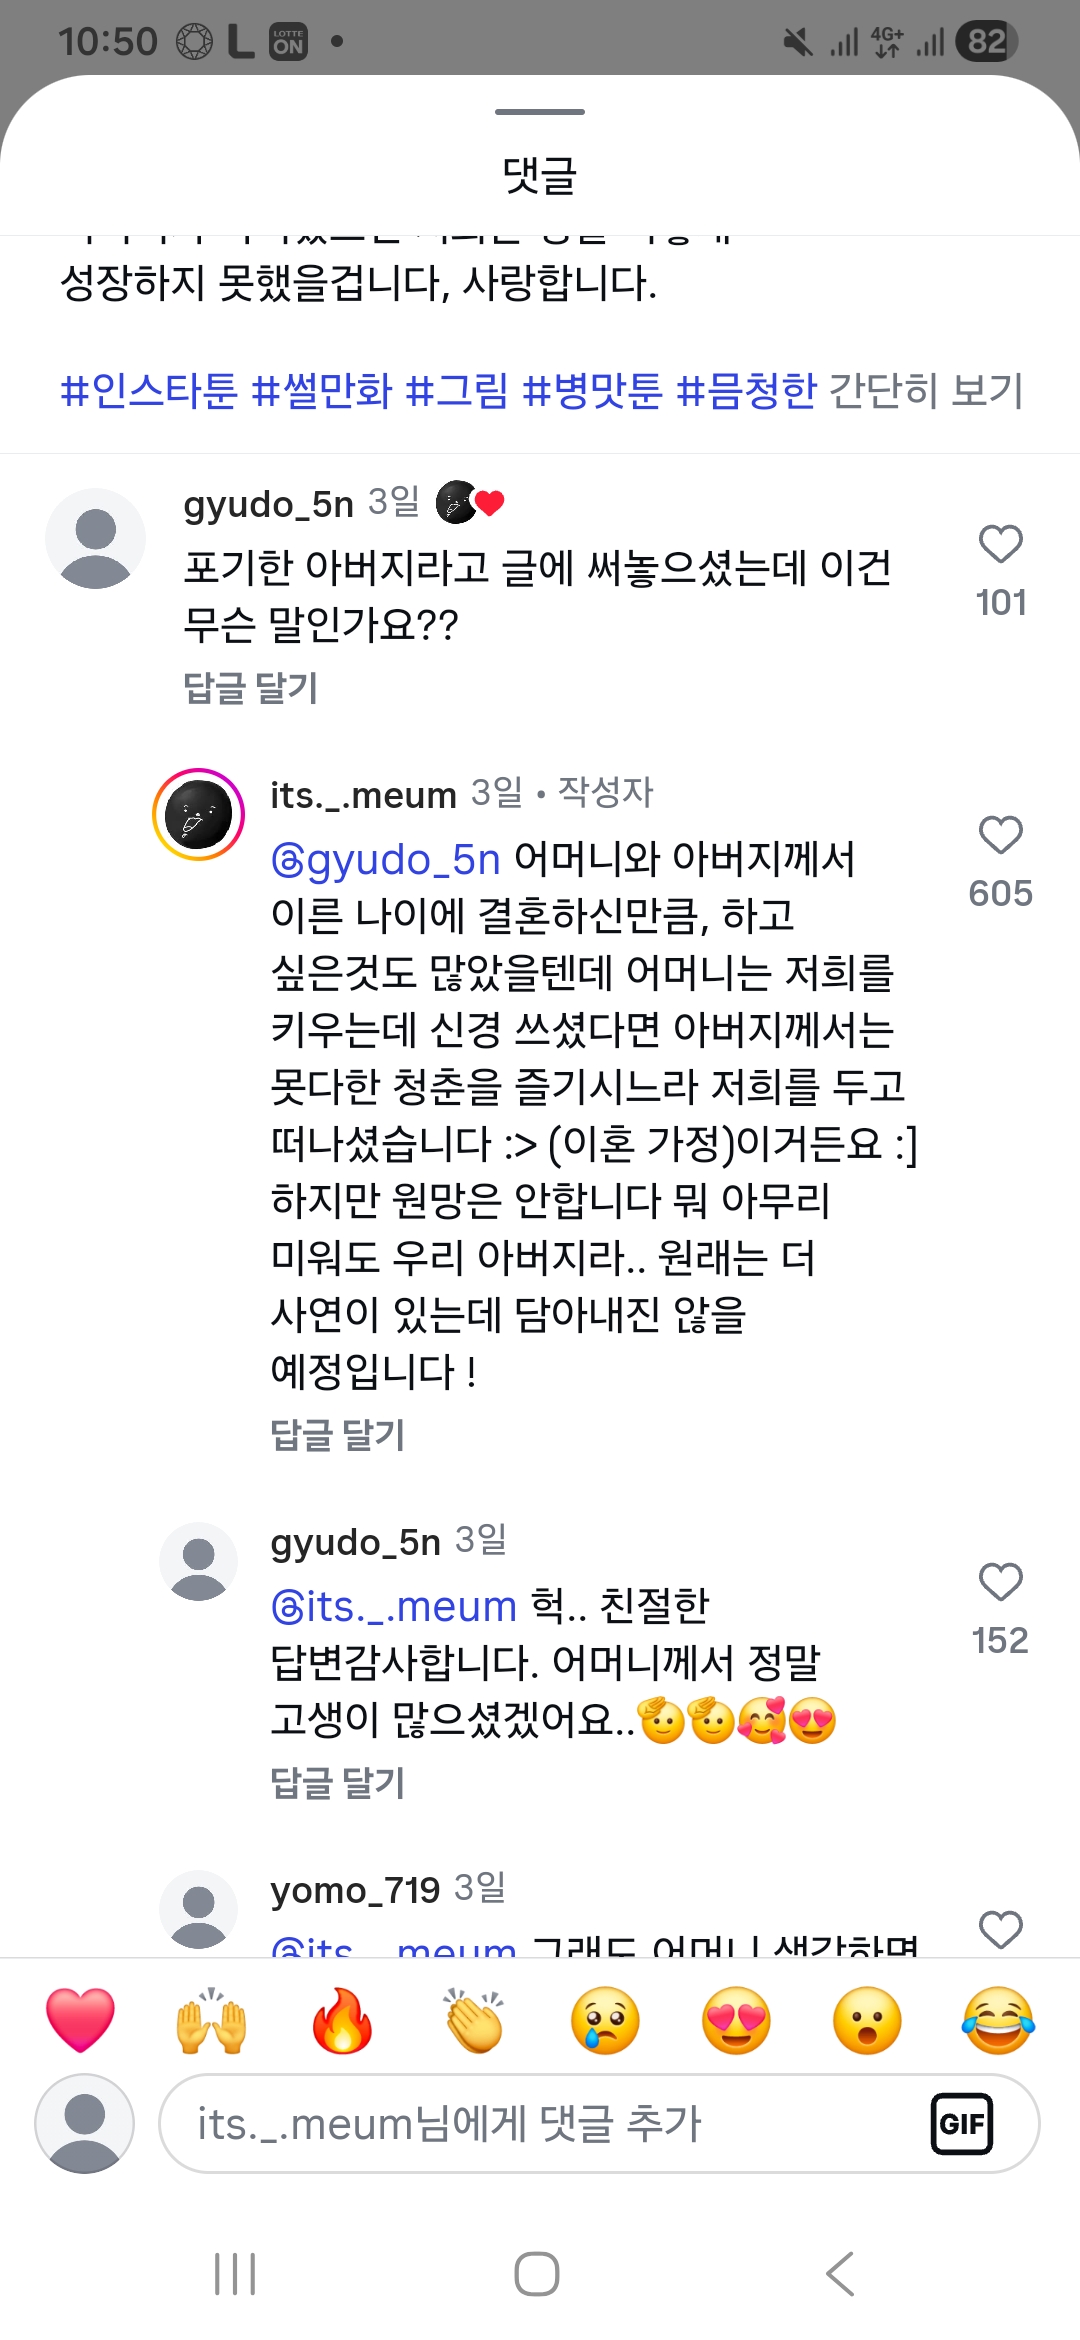The height and width of the screenshot is (2340, 1080).
Task: Like its._.meum's reply with 605 likes
Action: point(1000,836)
